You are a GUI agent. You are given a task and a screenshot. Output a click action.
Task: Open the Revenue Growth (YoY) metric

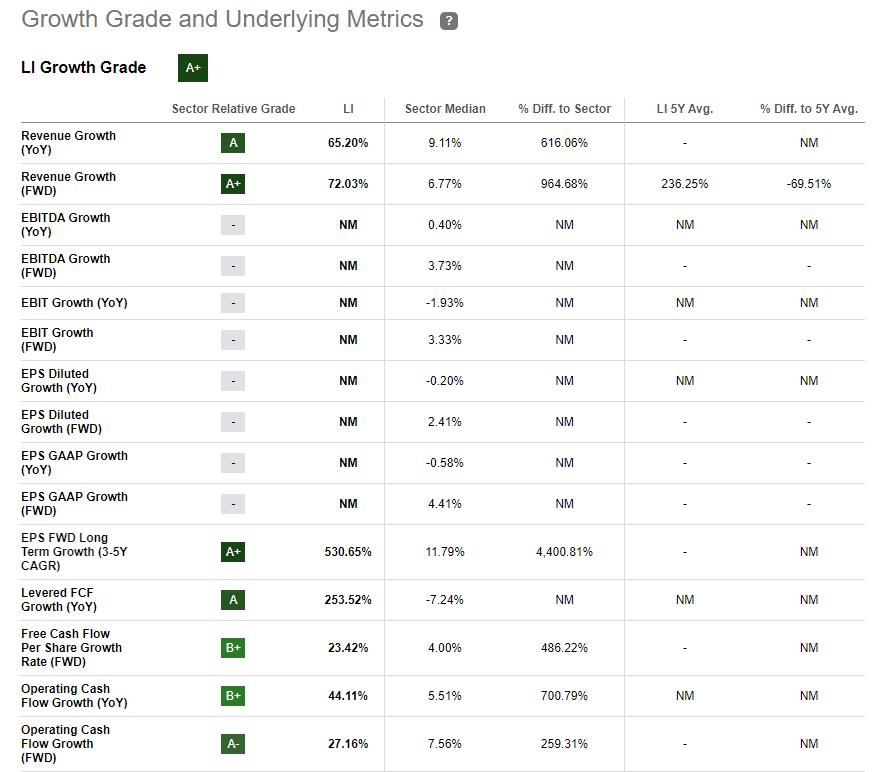(69, 143)
